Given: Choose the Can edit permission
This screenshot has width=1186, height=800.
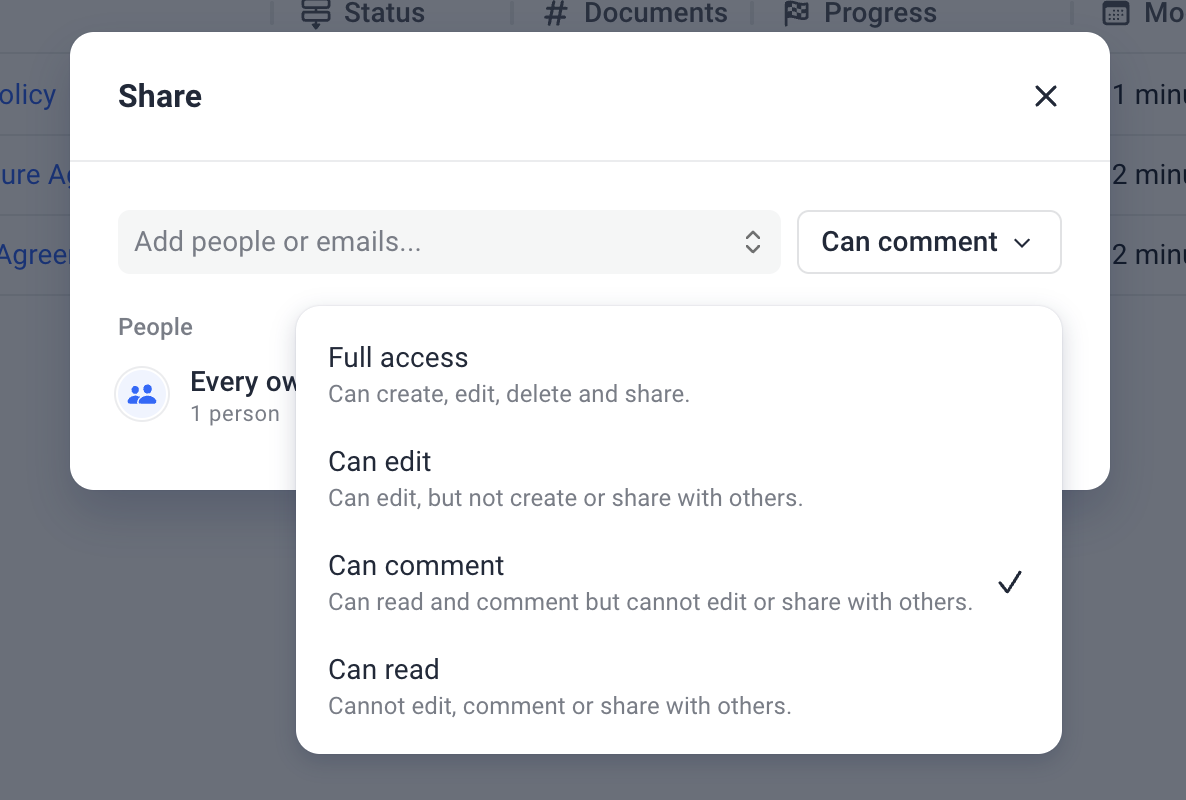Looking at the screenshot, I should 678,479.
